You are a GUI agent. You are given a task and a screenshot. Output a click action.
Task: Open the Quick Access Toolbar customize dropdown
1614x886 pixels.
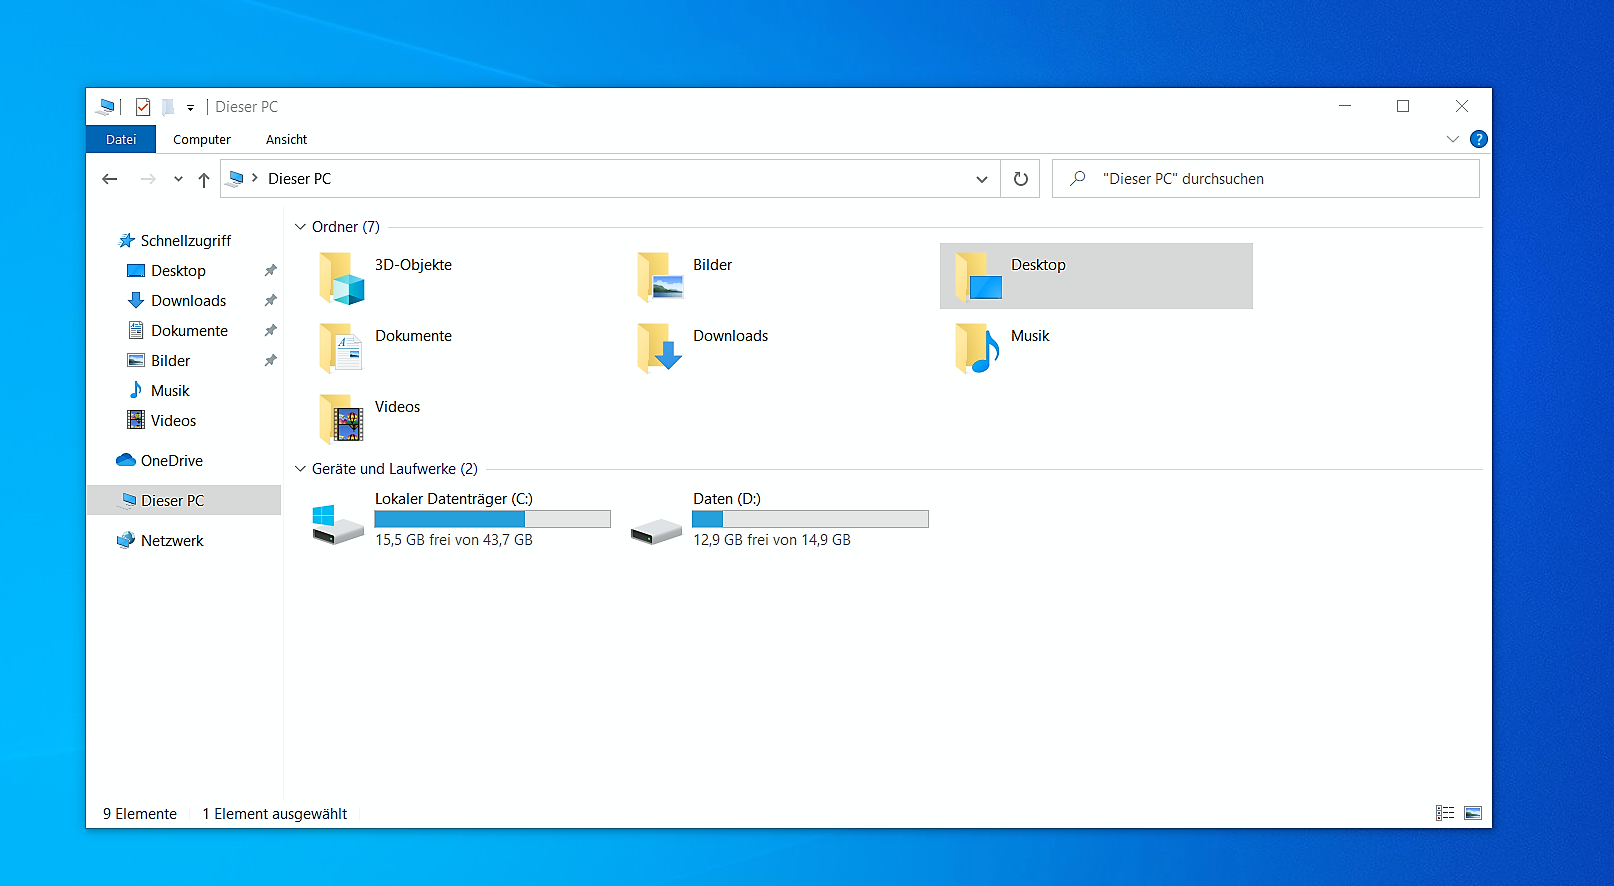click(190, 108)
